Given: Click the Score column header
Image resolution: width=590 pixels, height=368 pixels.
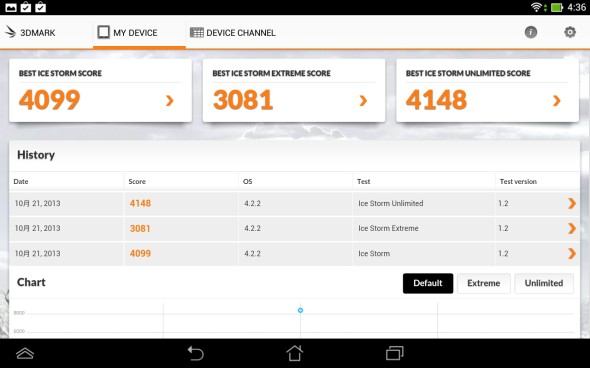Looking at the screenshot, I should (x=137, y=181).
